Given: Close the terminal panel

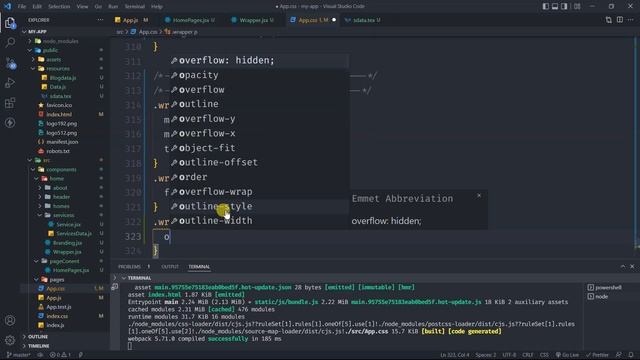Looking at the screenshot, I should (x=632, y=267).
